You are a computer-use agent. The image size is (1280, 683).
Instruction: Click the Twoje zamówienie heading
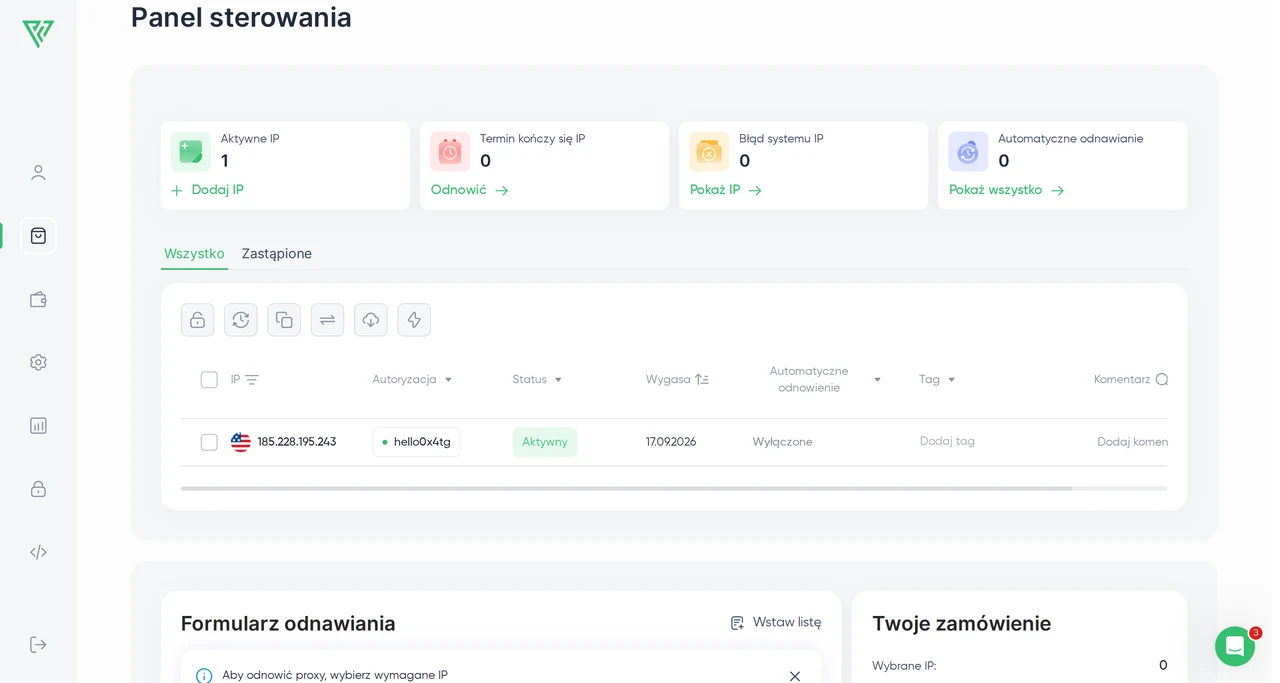pyautogui.click(x=961, y=624)
